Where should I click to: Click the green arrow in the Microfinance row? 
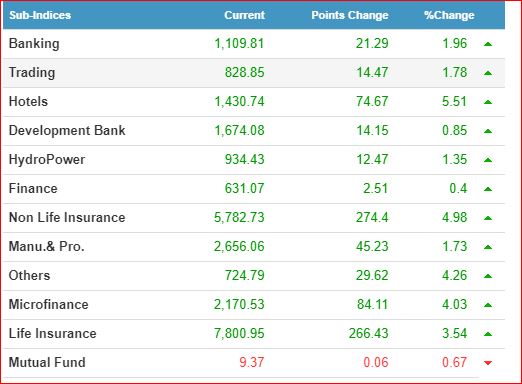(488, 305)
